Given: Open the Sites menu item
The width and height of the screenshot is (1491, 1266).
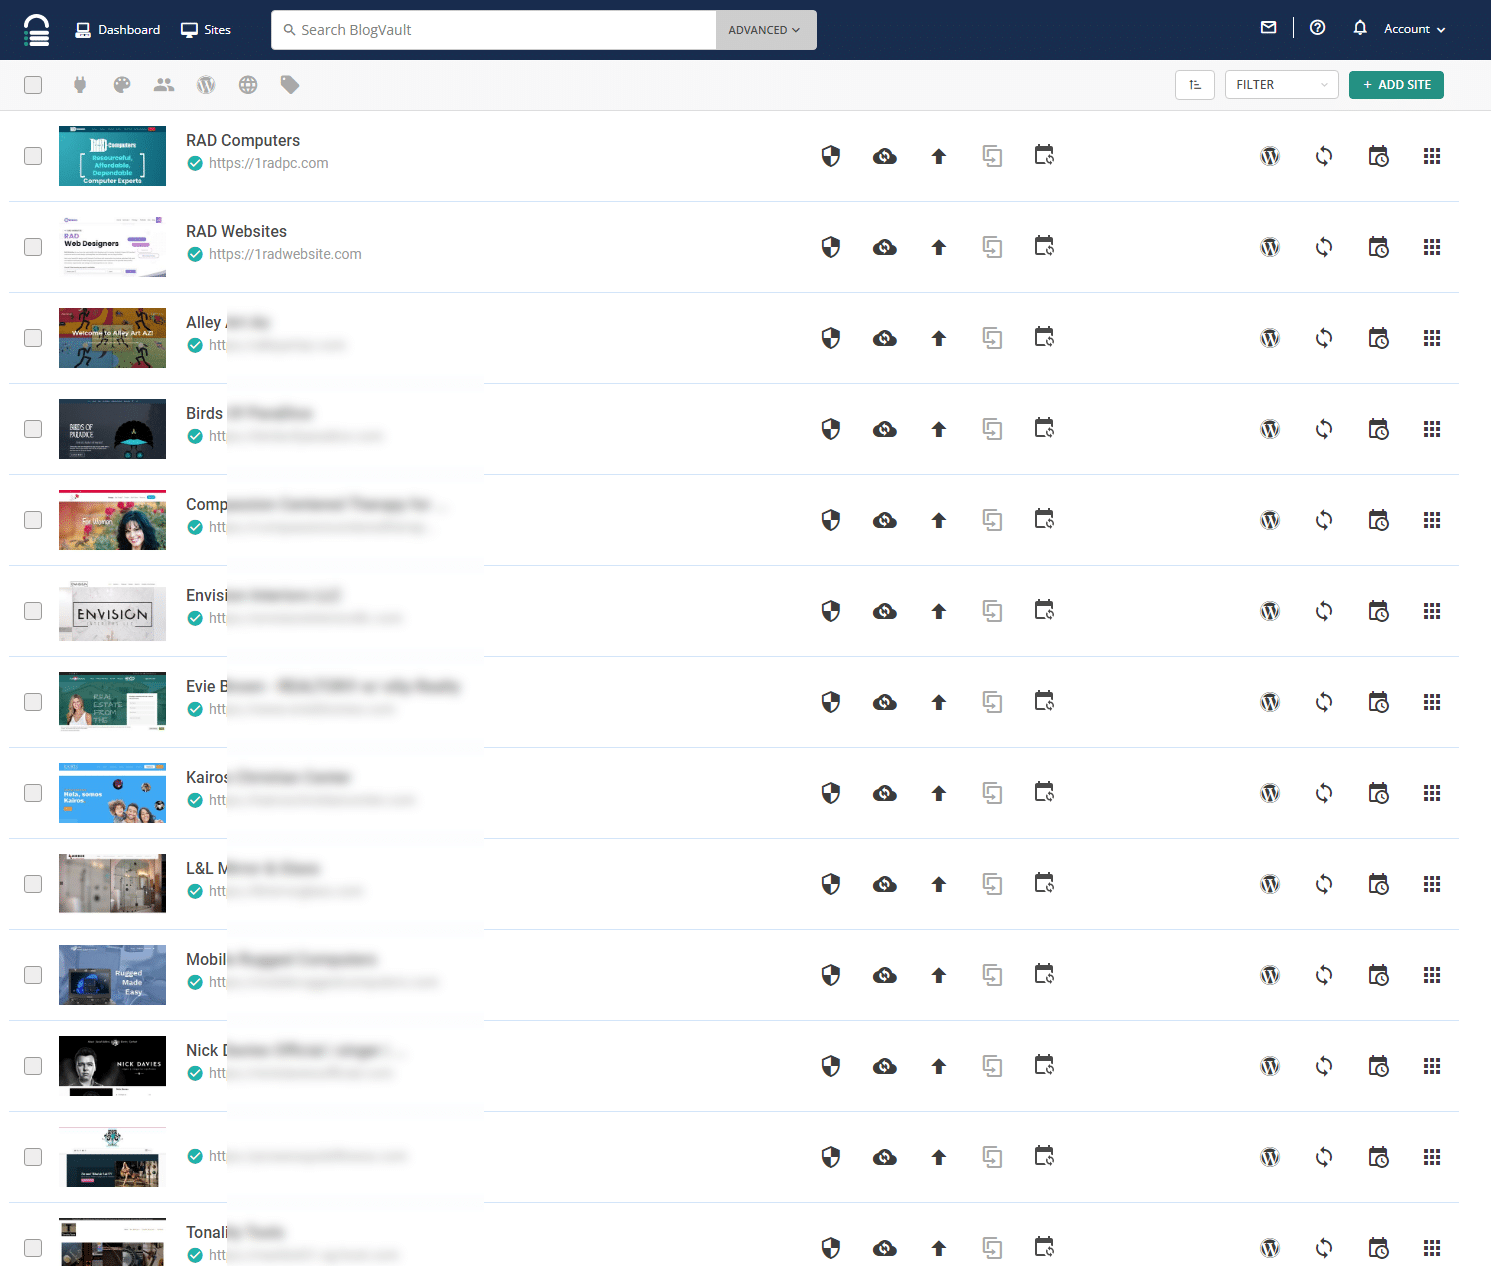Looking at the screenshot, I should tap(206, 30).
